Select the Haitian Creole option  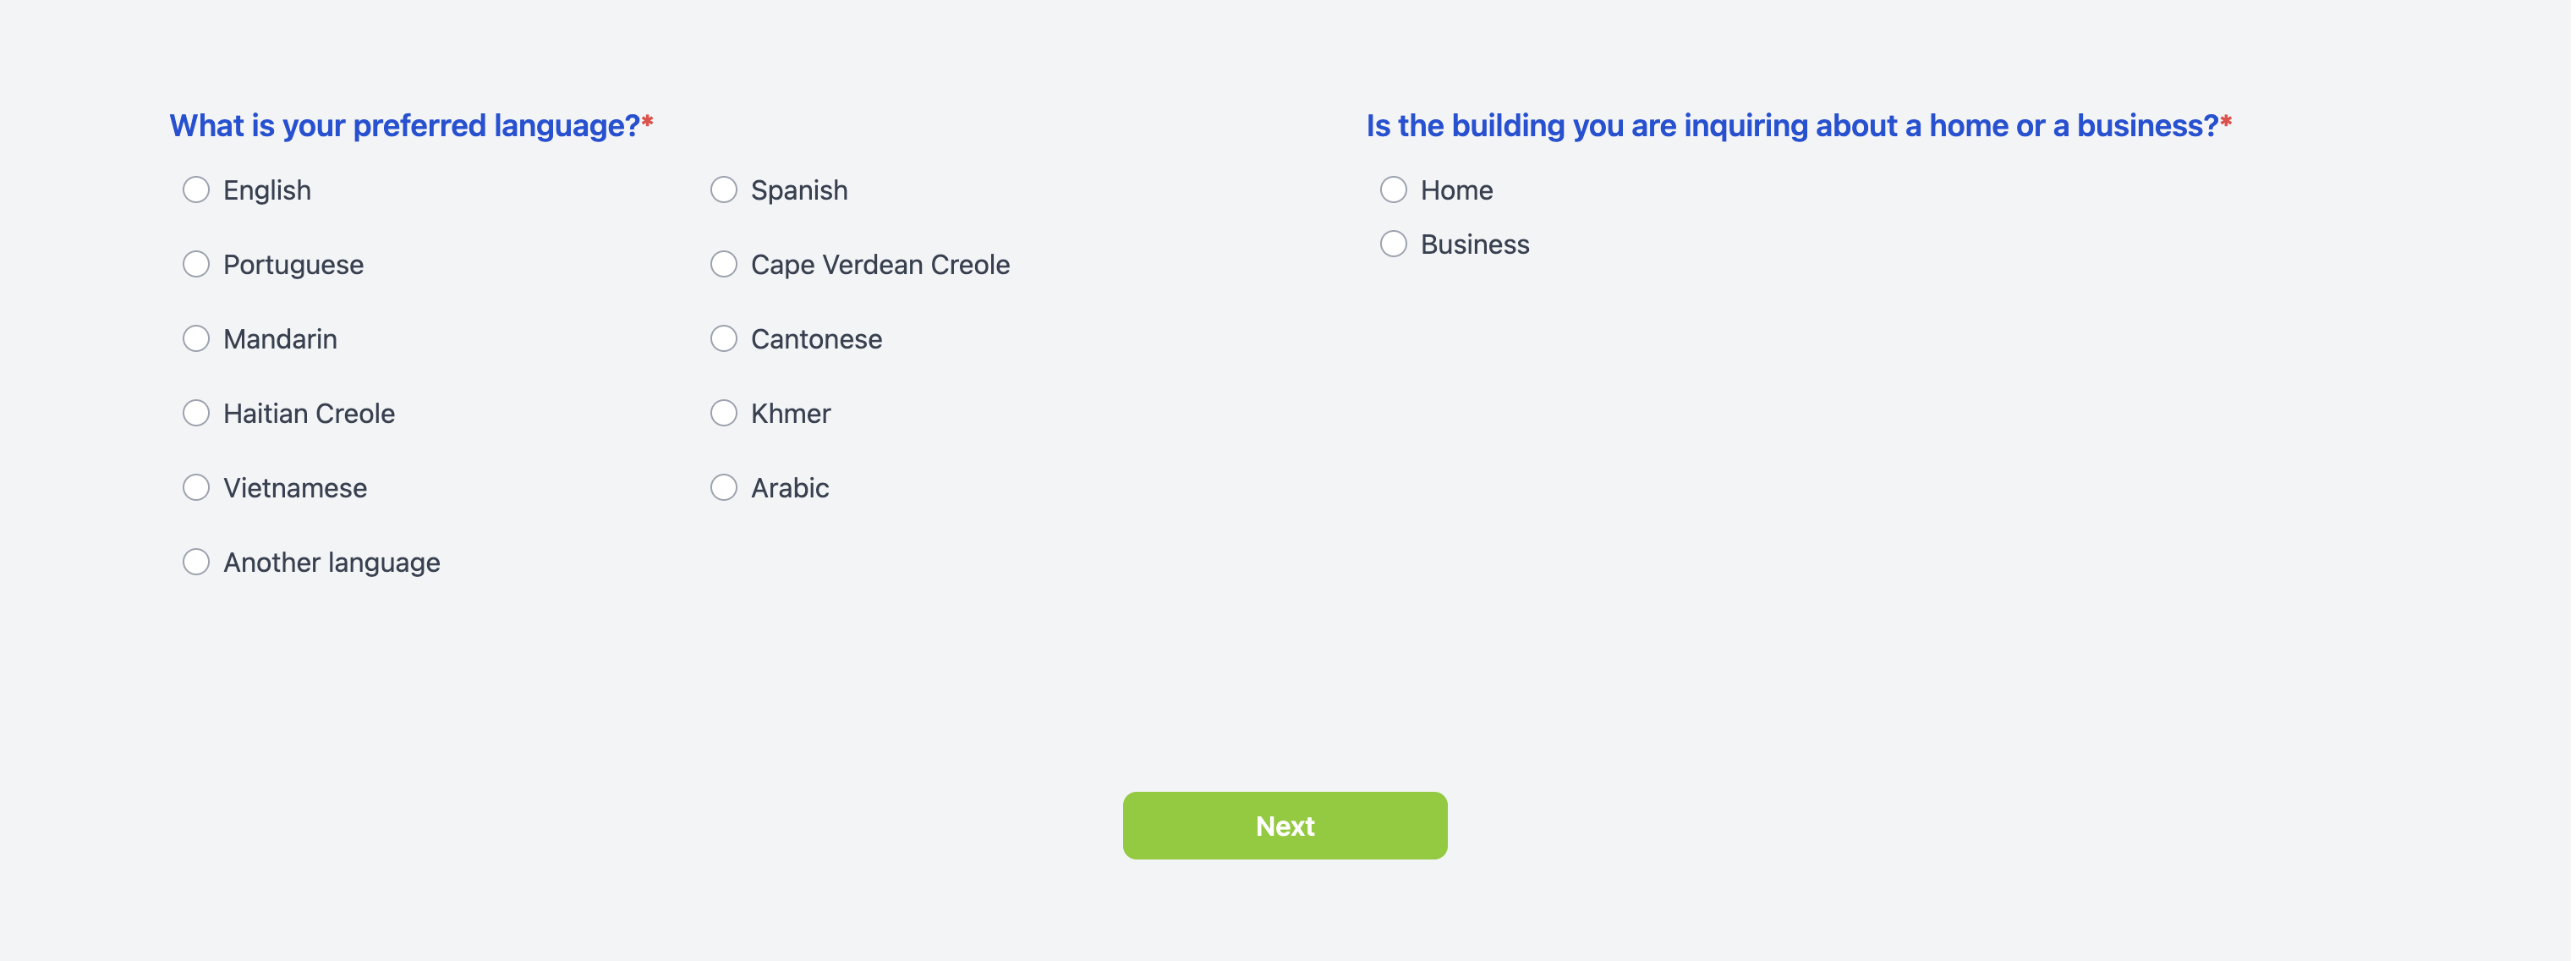pos(196,413)
